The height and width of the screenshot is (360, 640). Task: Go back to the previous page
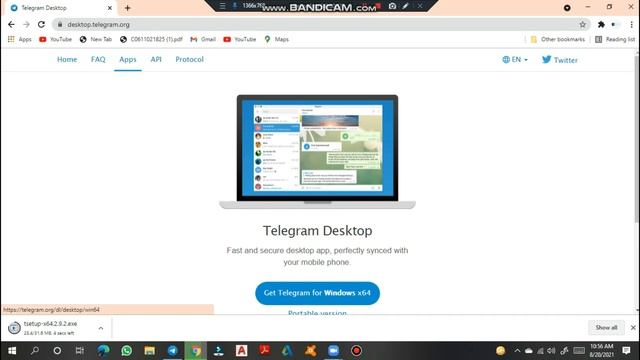click(x=11, y=24)
